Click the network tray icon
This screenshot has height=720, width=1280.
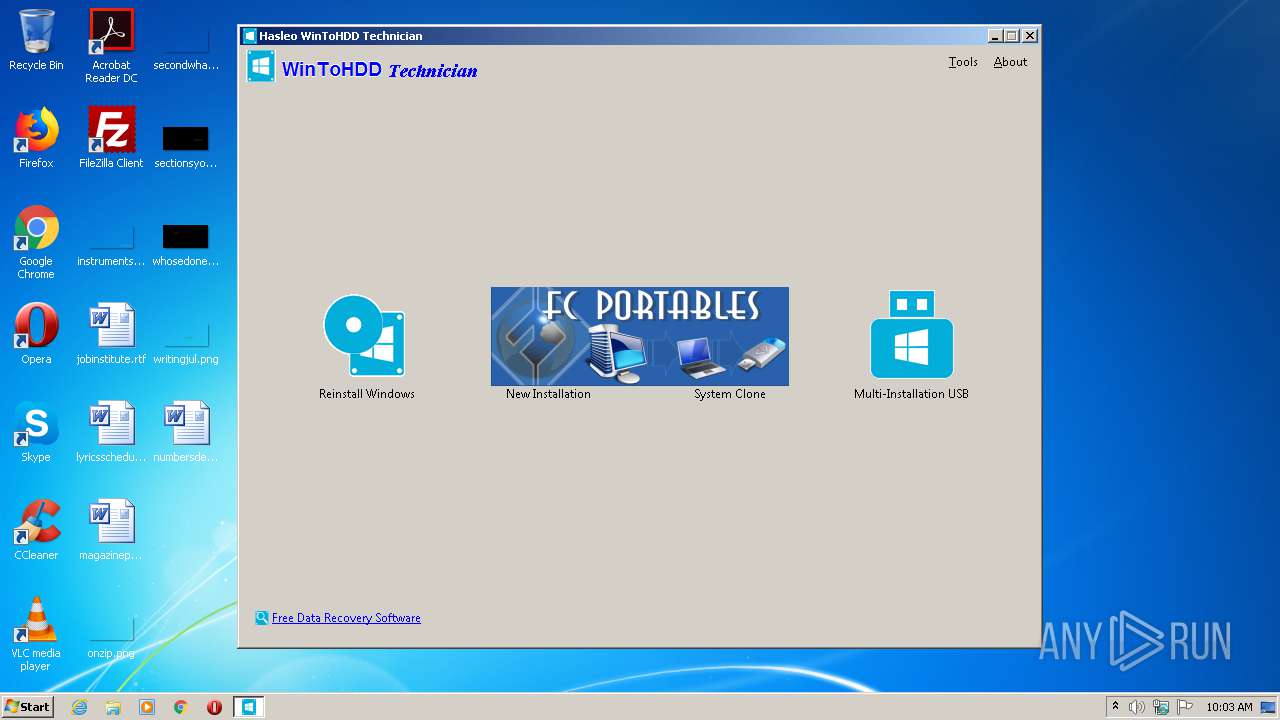click(1161, 707)
